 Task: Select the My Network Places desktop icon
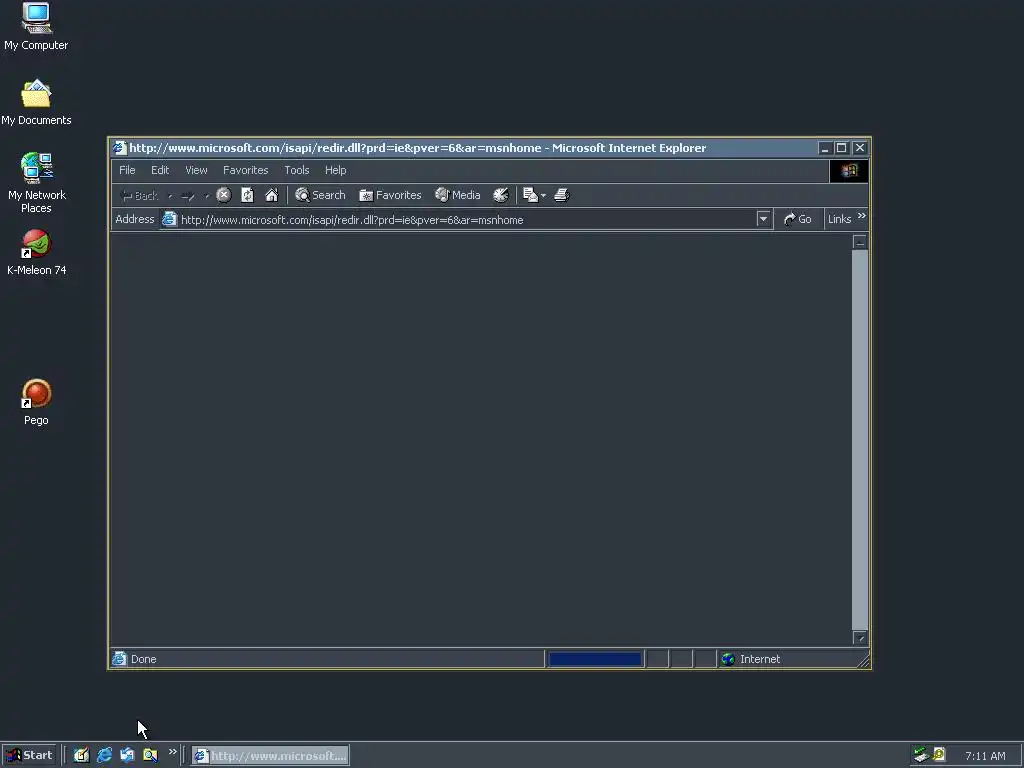coord(37,183)
